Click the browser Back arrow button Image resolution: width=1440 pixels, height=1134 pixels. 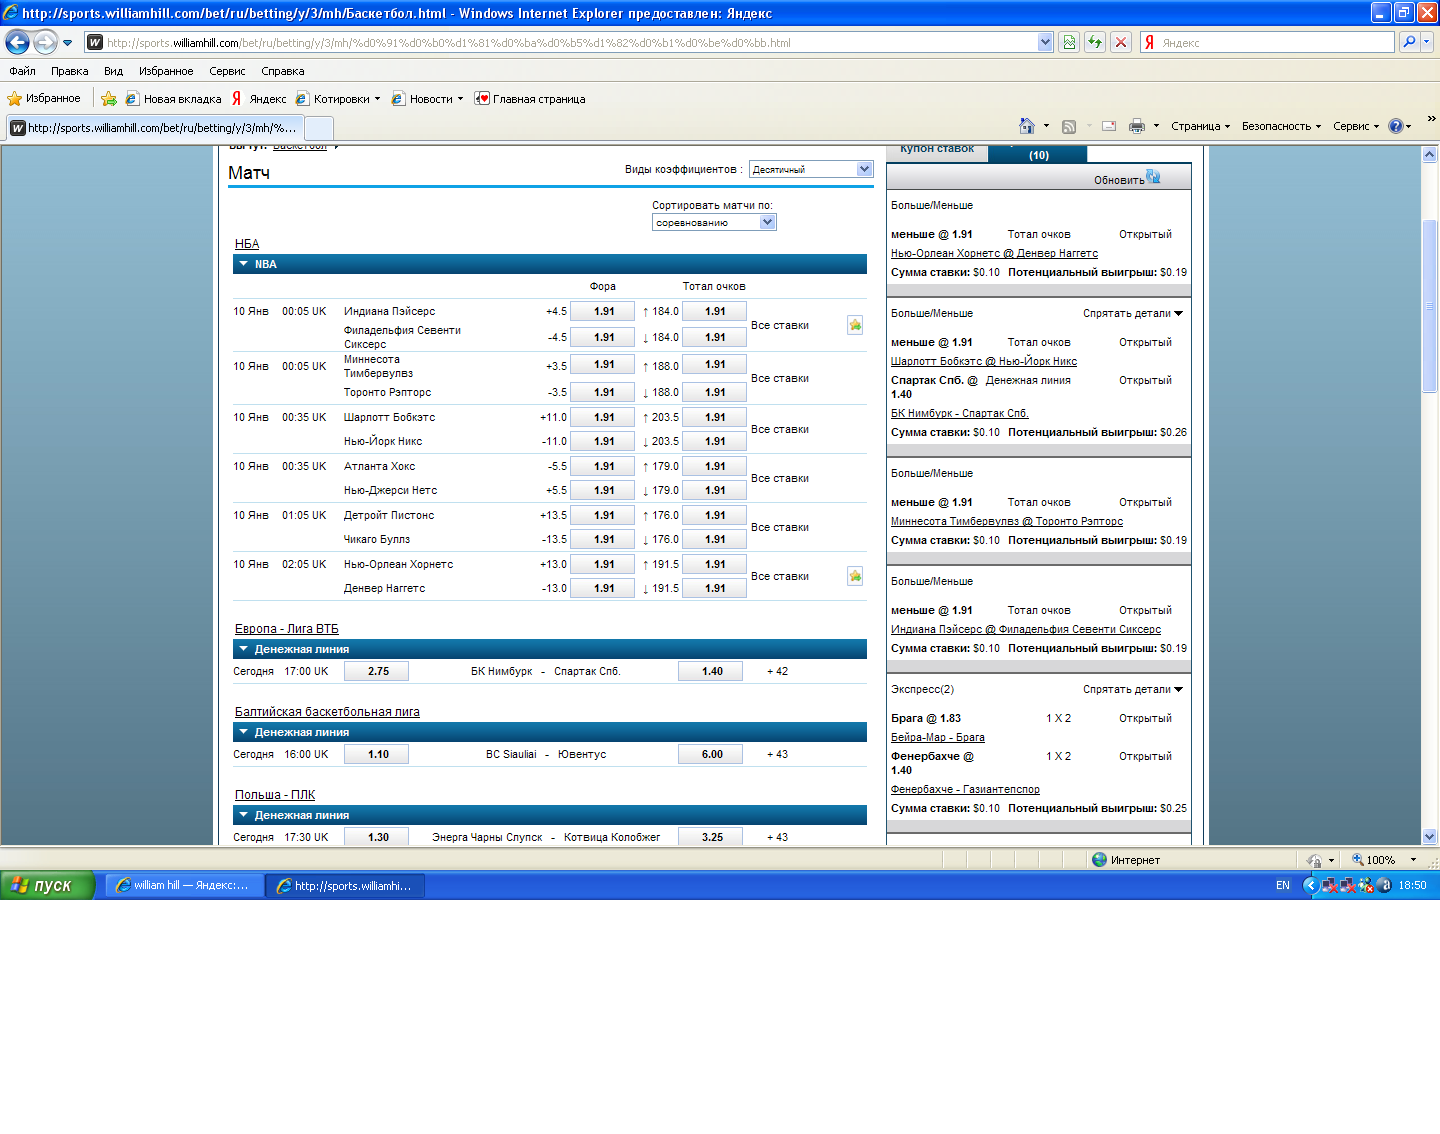(x=17, y=42)
